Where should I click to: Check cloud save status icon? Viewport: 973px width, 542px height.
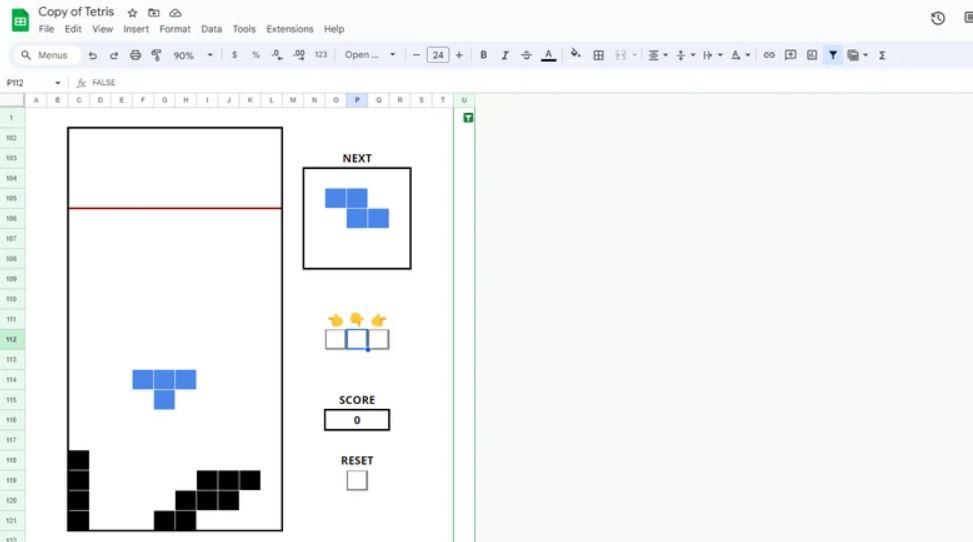pyautogui.click(x=176, y=13)
